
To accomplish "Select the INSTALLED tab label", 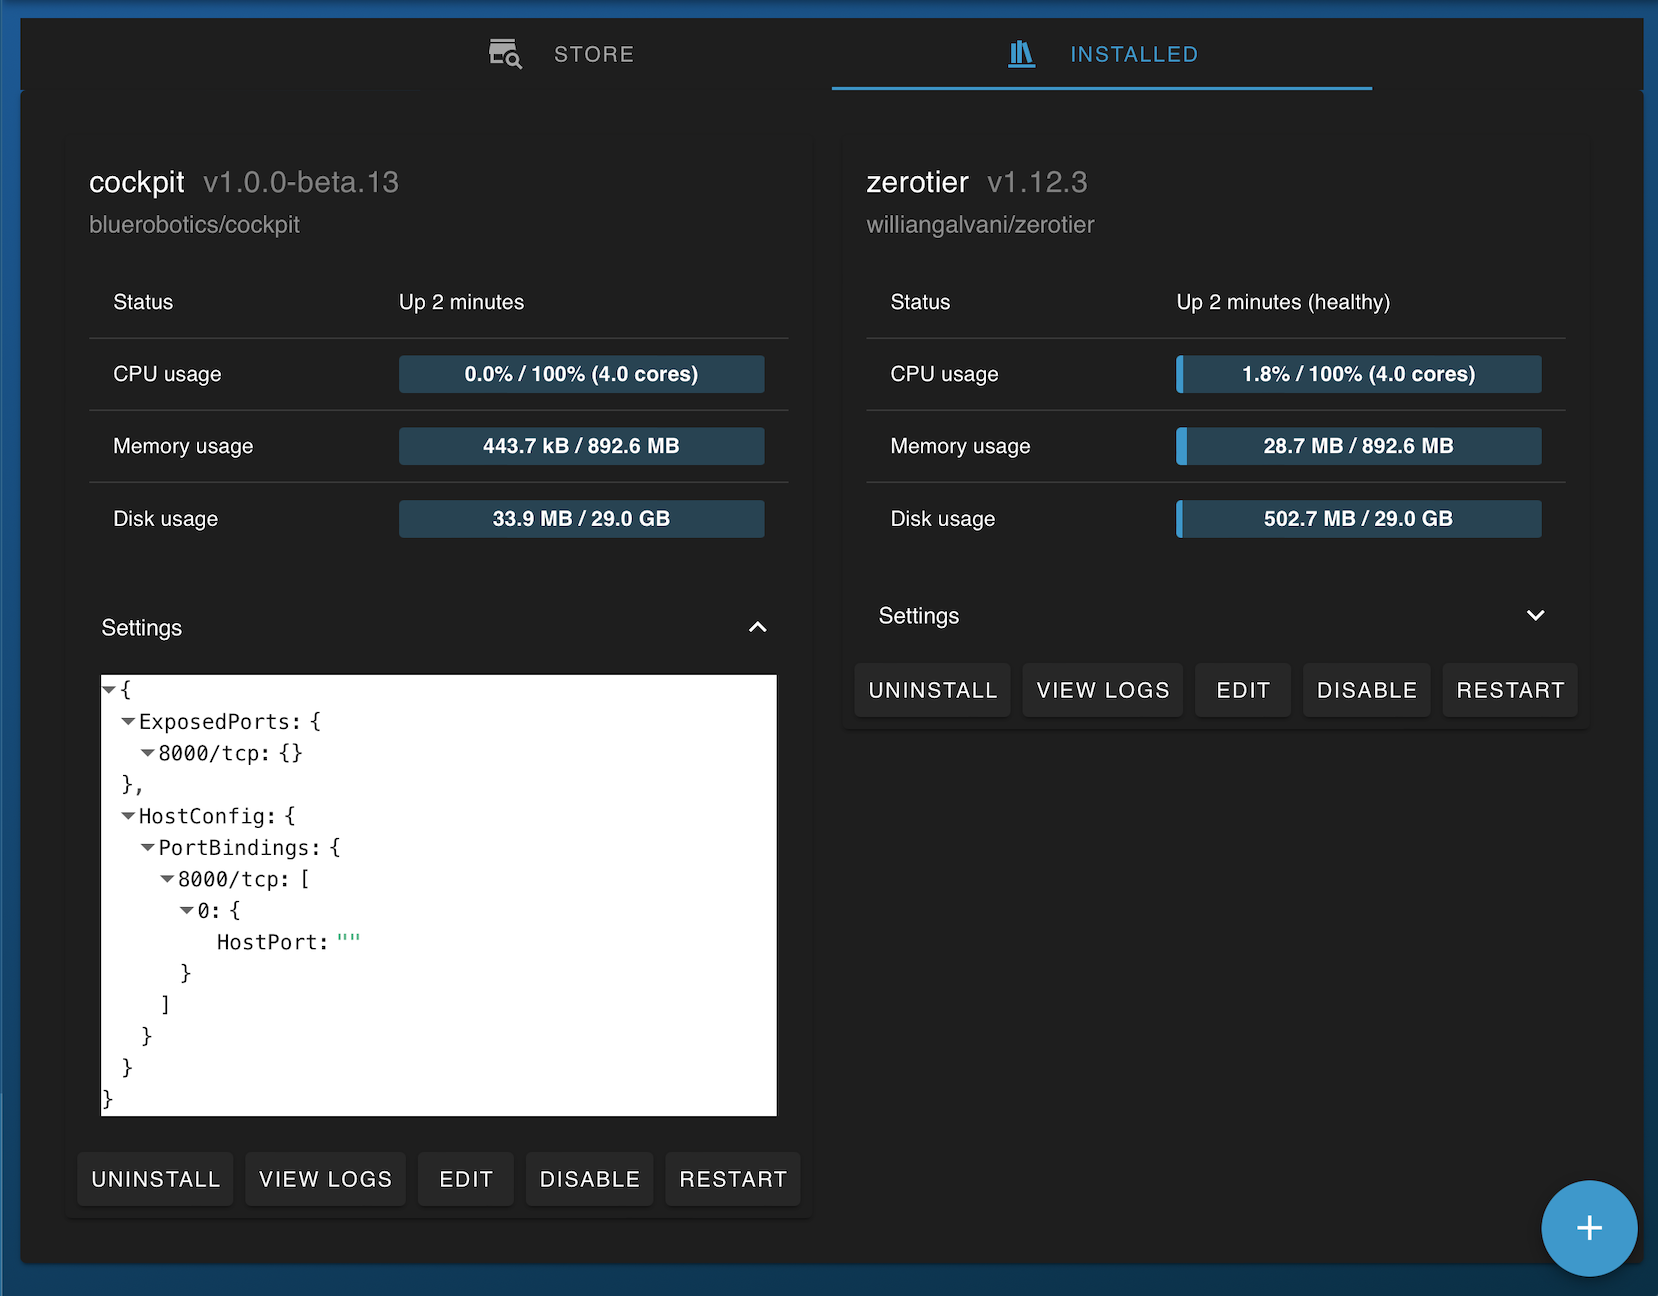I will pyautogui.click(x=1133, y=54).
